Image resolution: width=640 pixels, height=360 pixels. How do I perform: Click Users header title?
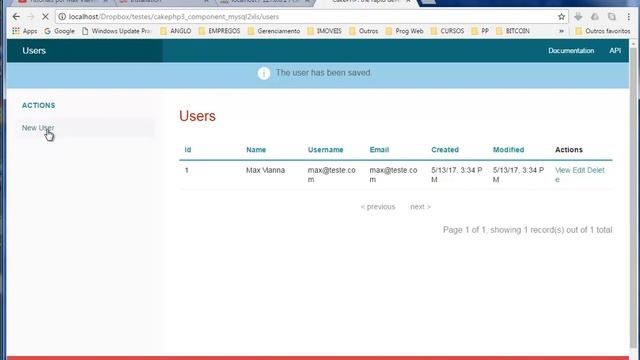tap(34, 51)
